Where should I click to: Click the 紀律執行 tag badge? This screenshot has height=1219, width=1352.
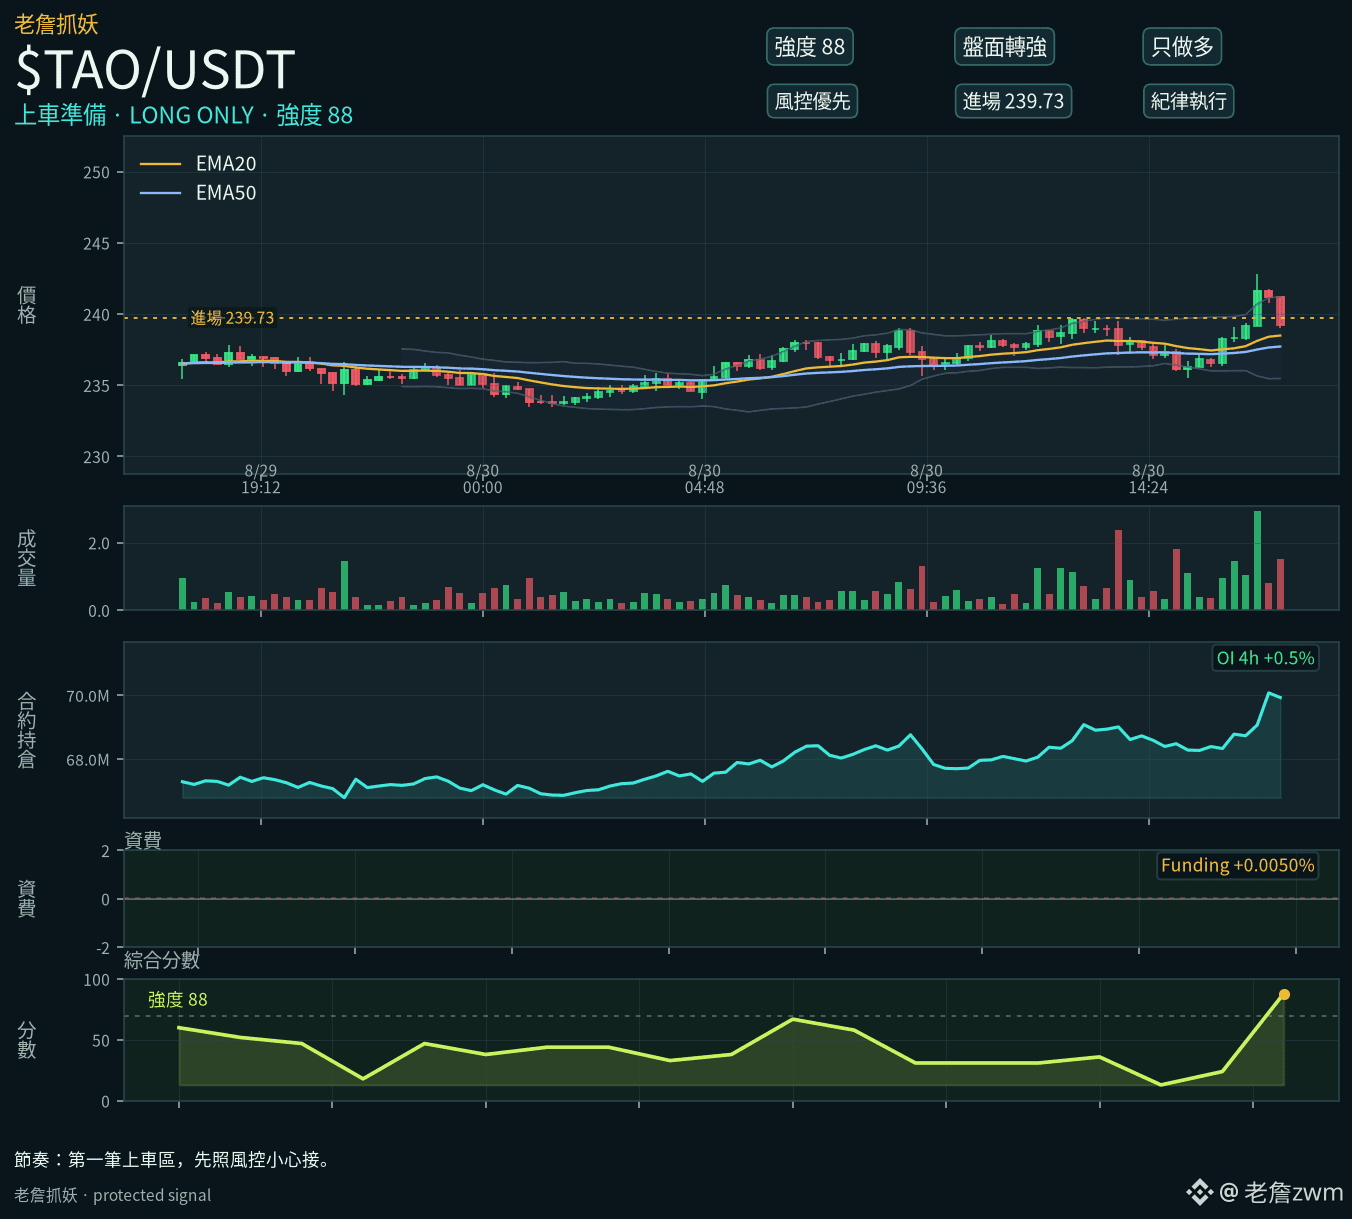[1188, 101]
